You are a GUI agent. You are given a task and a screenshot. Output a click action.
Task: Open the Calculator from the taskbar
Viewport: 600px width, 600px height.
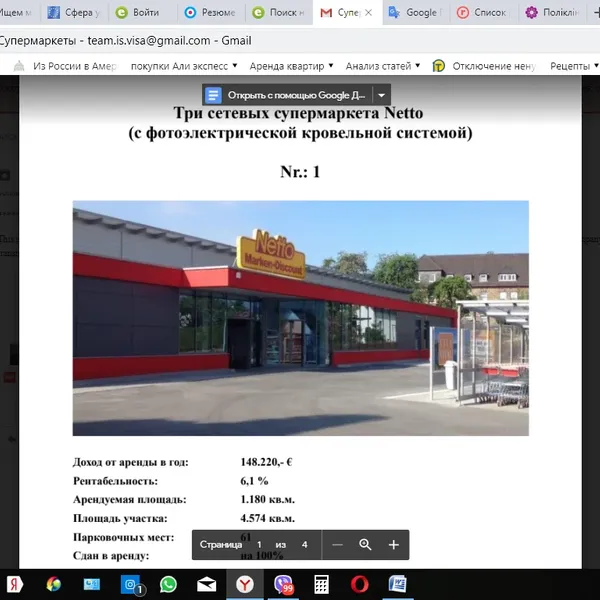tap(321, 584)
